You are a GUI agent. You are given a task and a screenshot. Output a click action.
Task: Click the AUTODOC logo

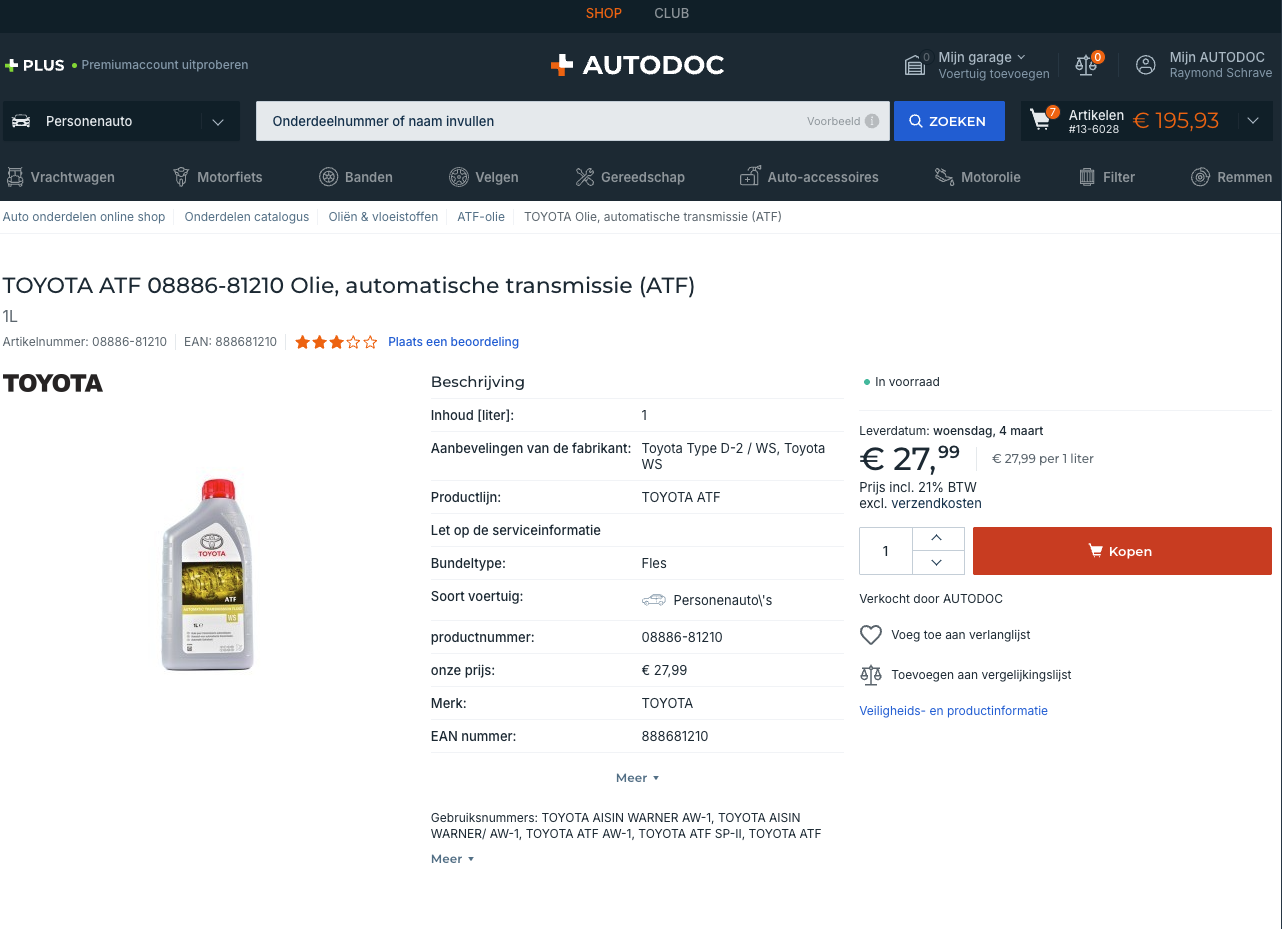click(x=638, y=65)
